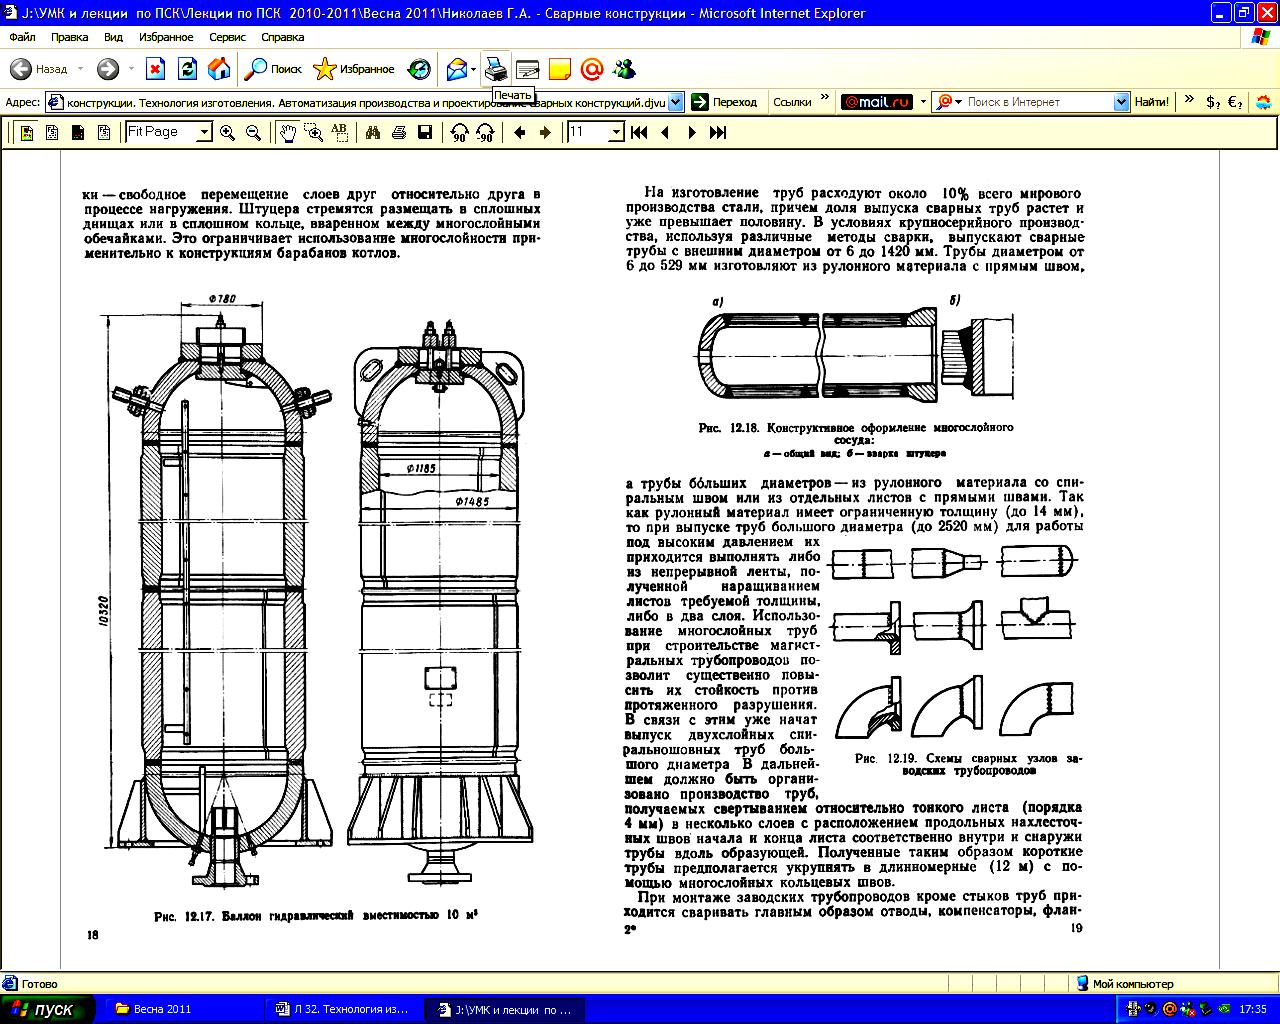The image size is (1280, 1024).
Task: Select DjVu background display mode icon
Action: pyautogui.click(x=104, y=132)
